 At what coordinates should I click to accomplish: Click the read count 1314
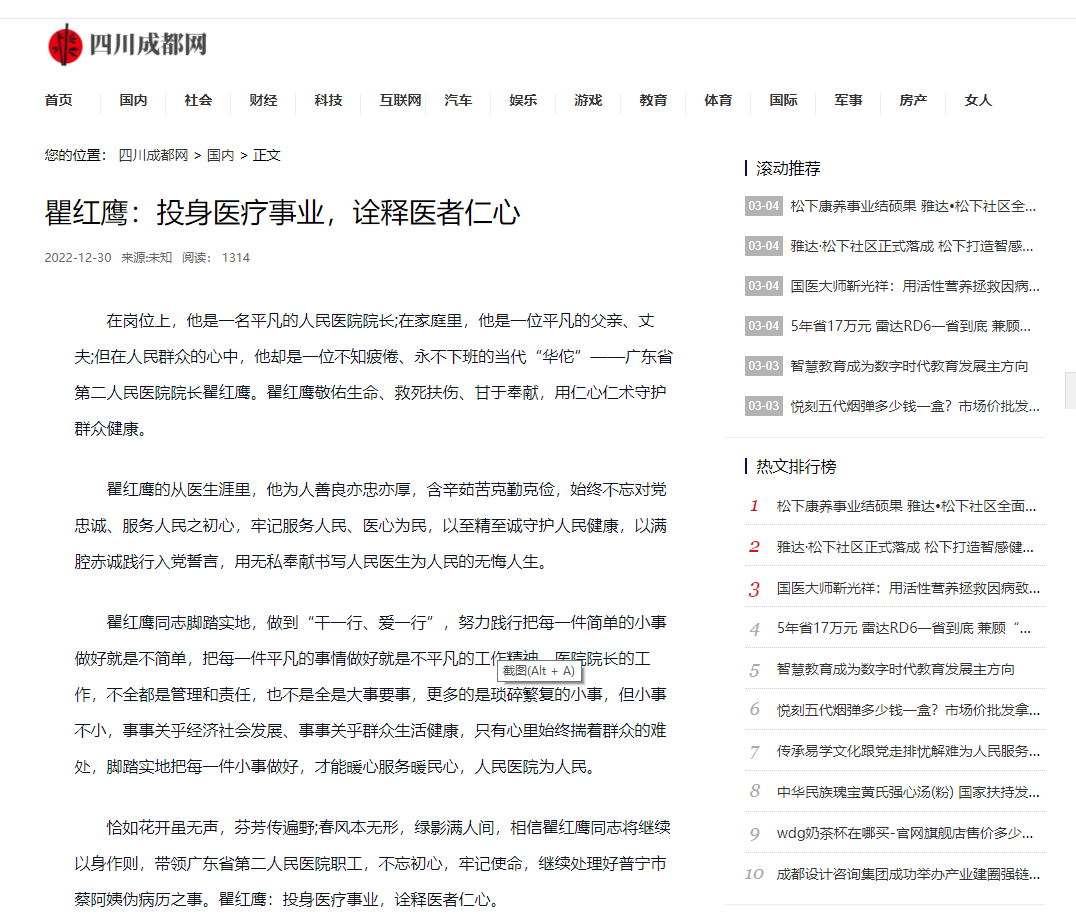coord(236,257)
